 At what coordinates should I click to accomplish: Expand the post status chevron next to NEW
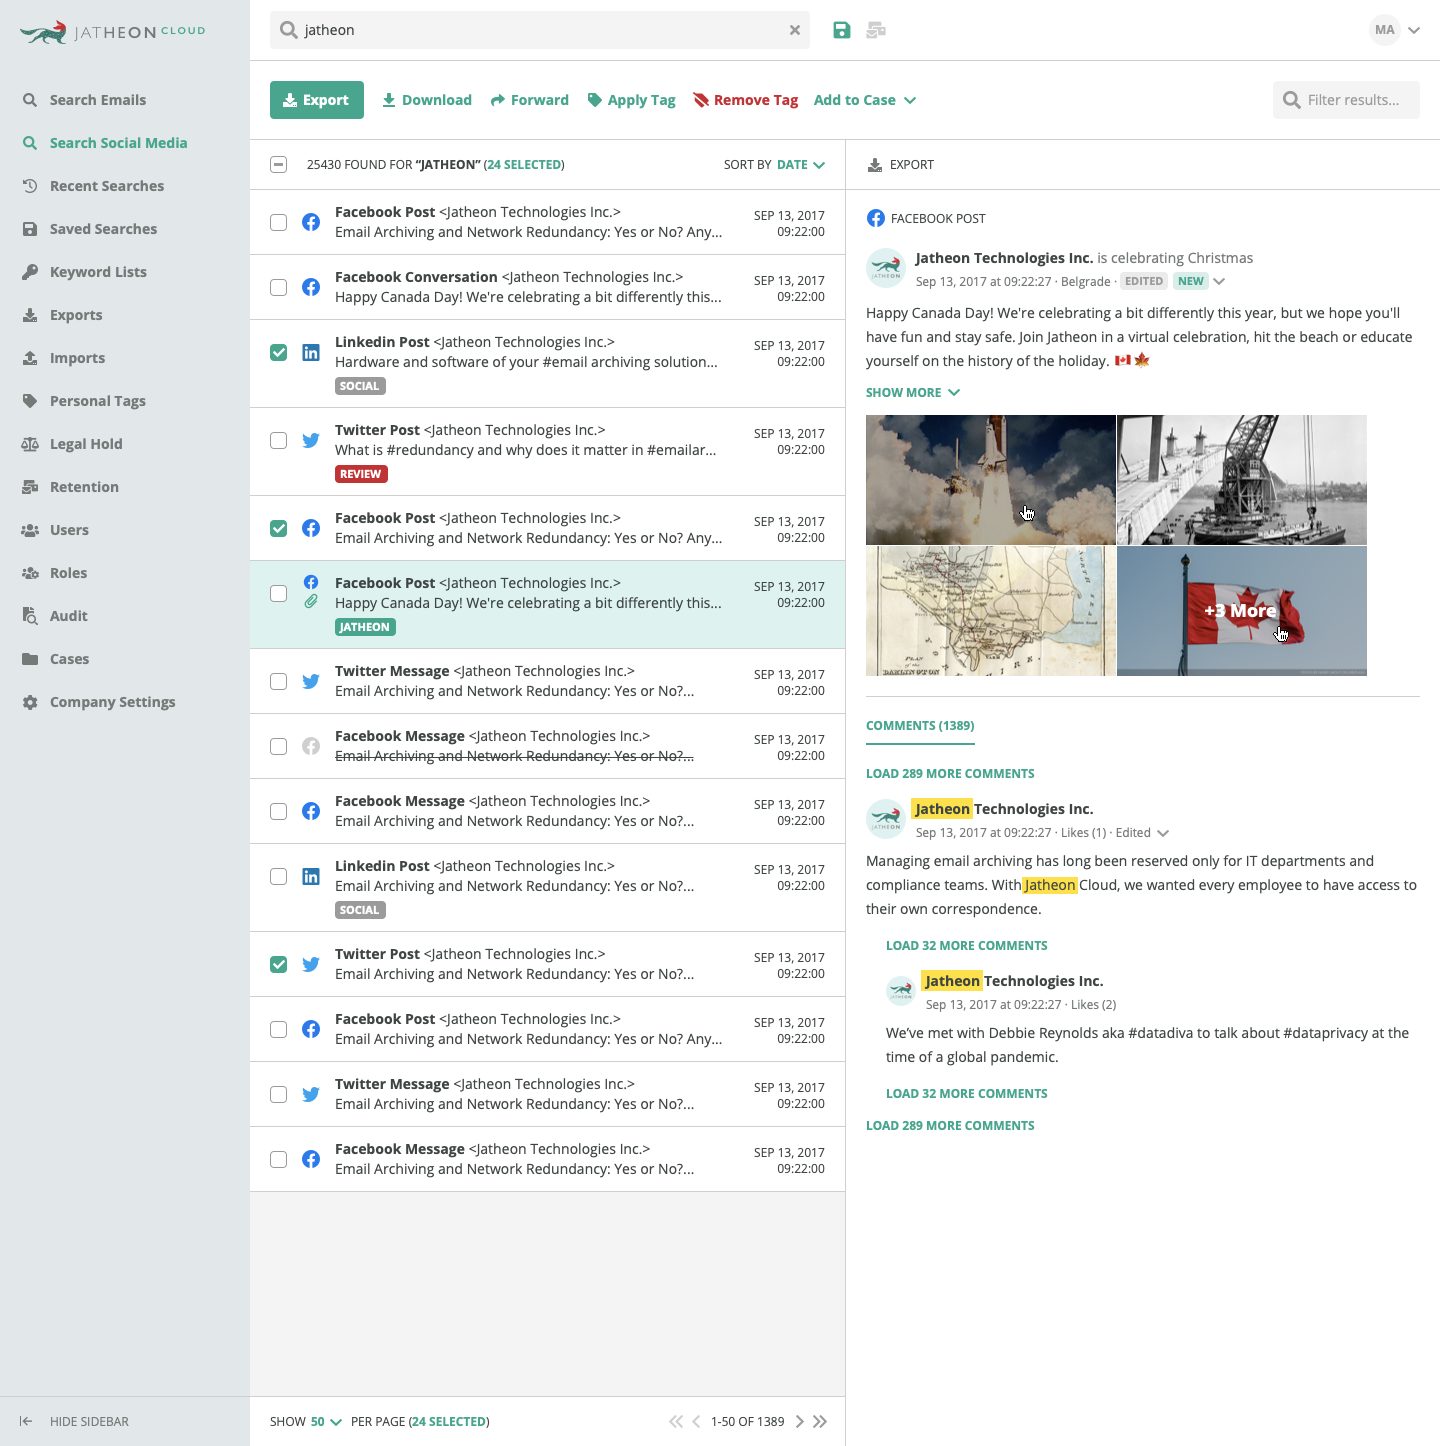click(1219, 281)
